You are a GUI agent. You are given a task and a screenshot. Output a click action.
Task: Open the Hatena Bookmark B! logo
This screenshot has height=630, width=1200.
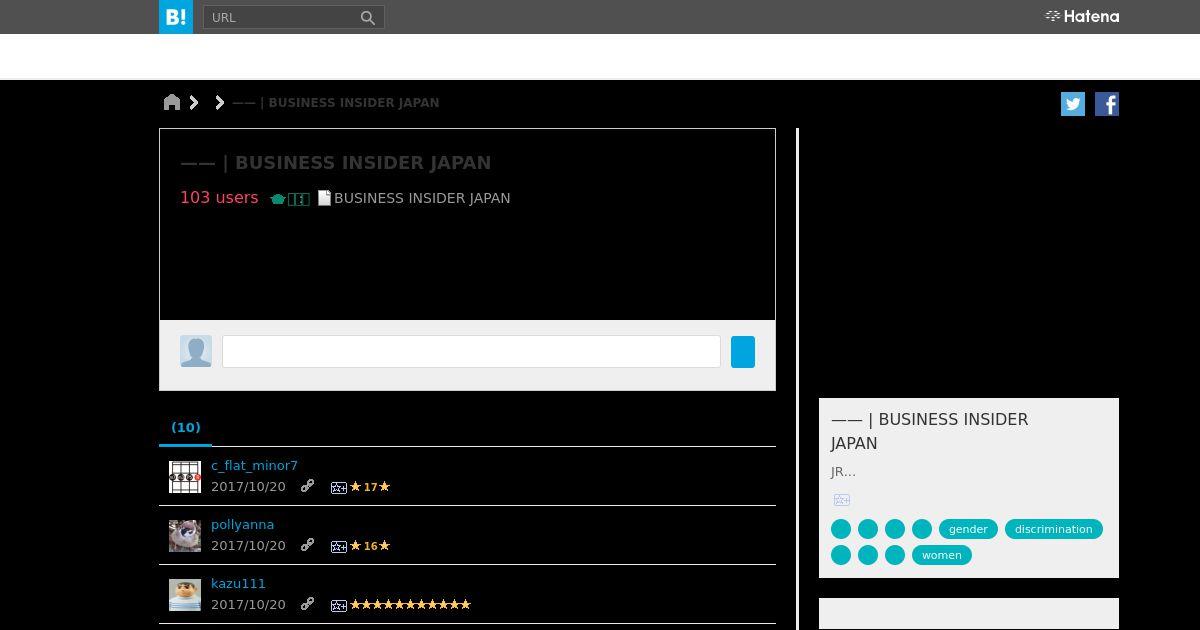coord(176,17)
